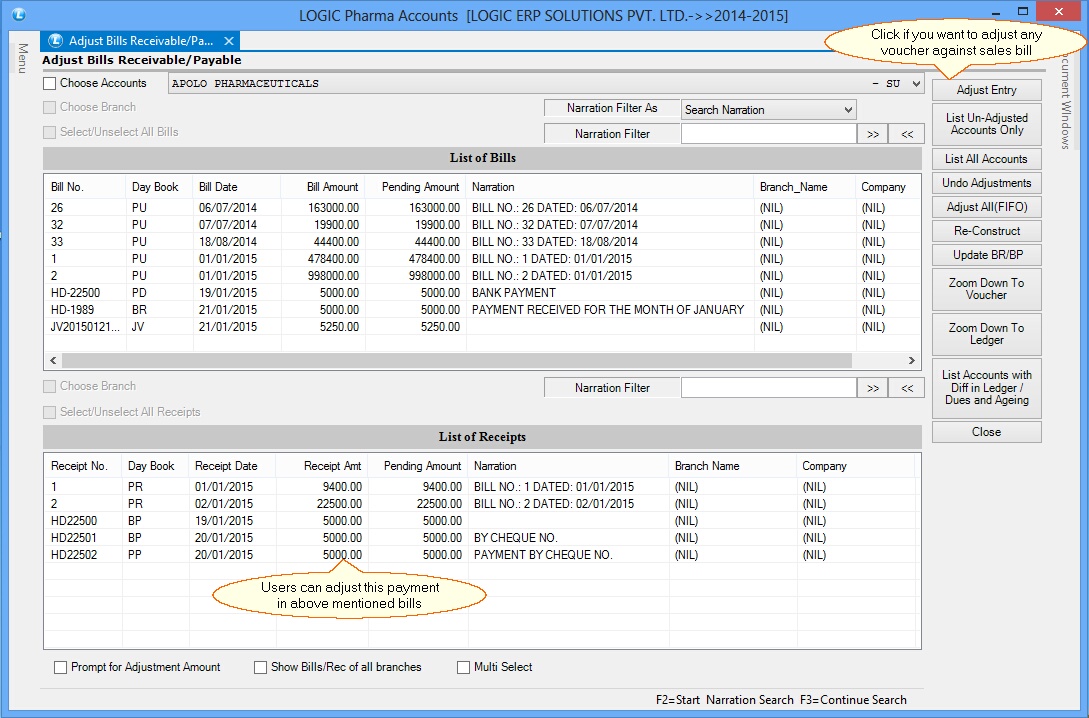Open the Search Narration dropdown
Image resolution: width=1089 pixels, height=718 pixels.
tap(848, 110)
